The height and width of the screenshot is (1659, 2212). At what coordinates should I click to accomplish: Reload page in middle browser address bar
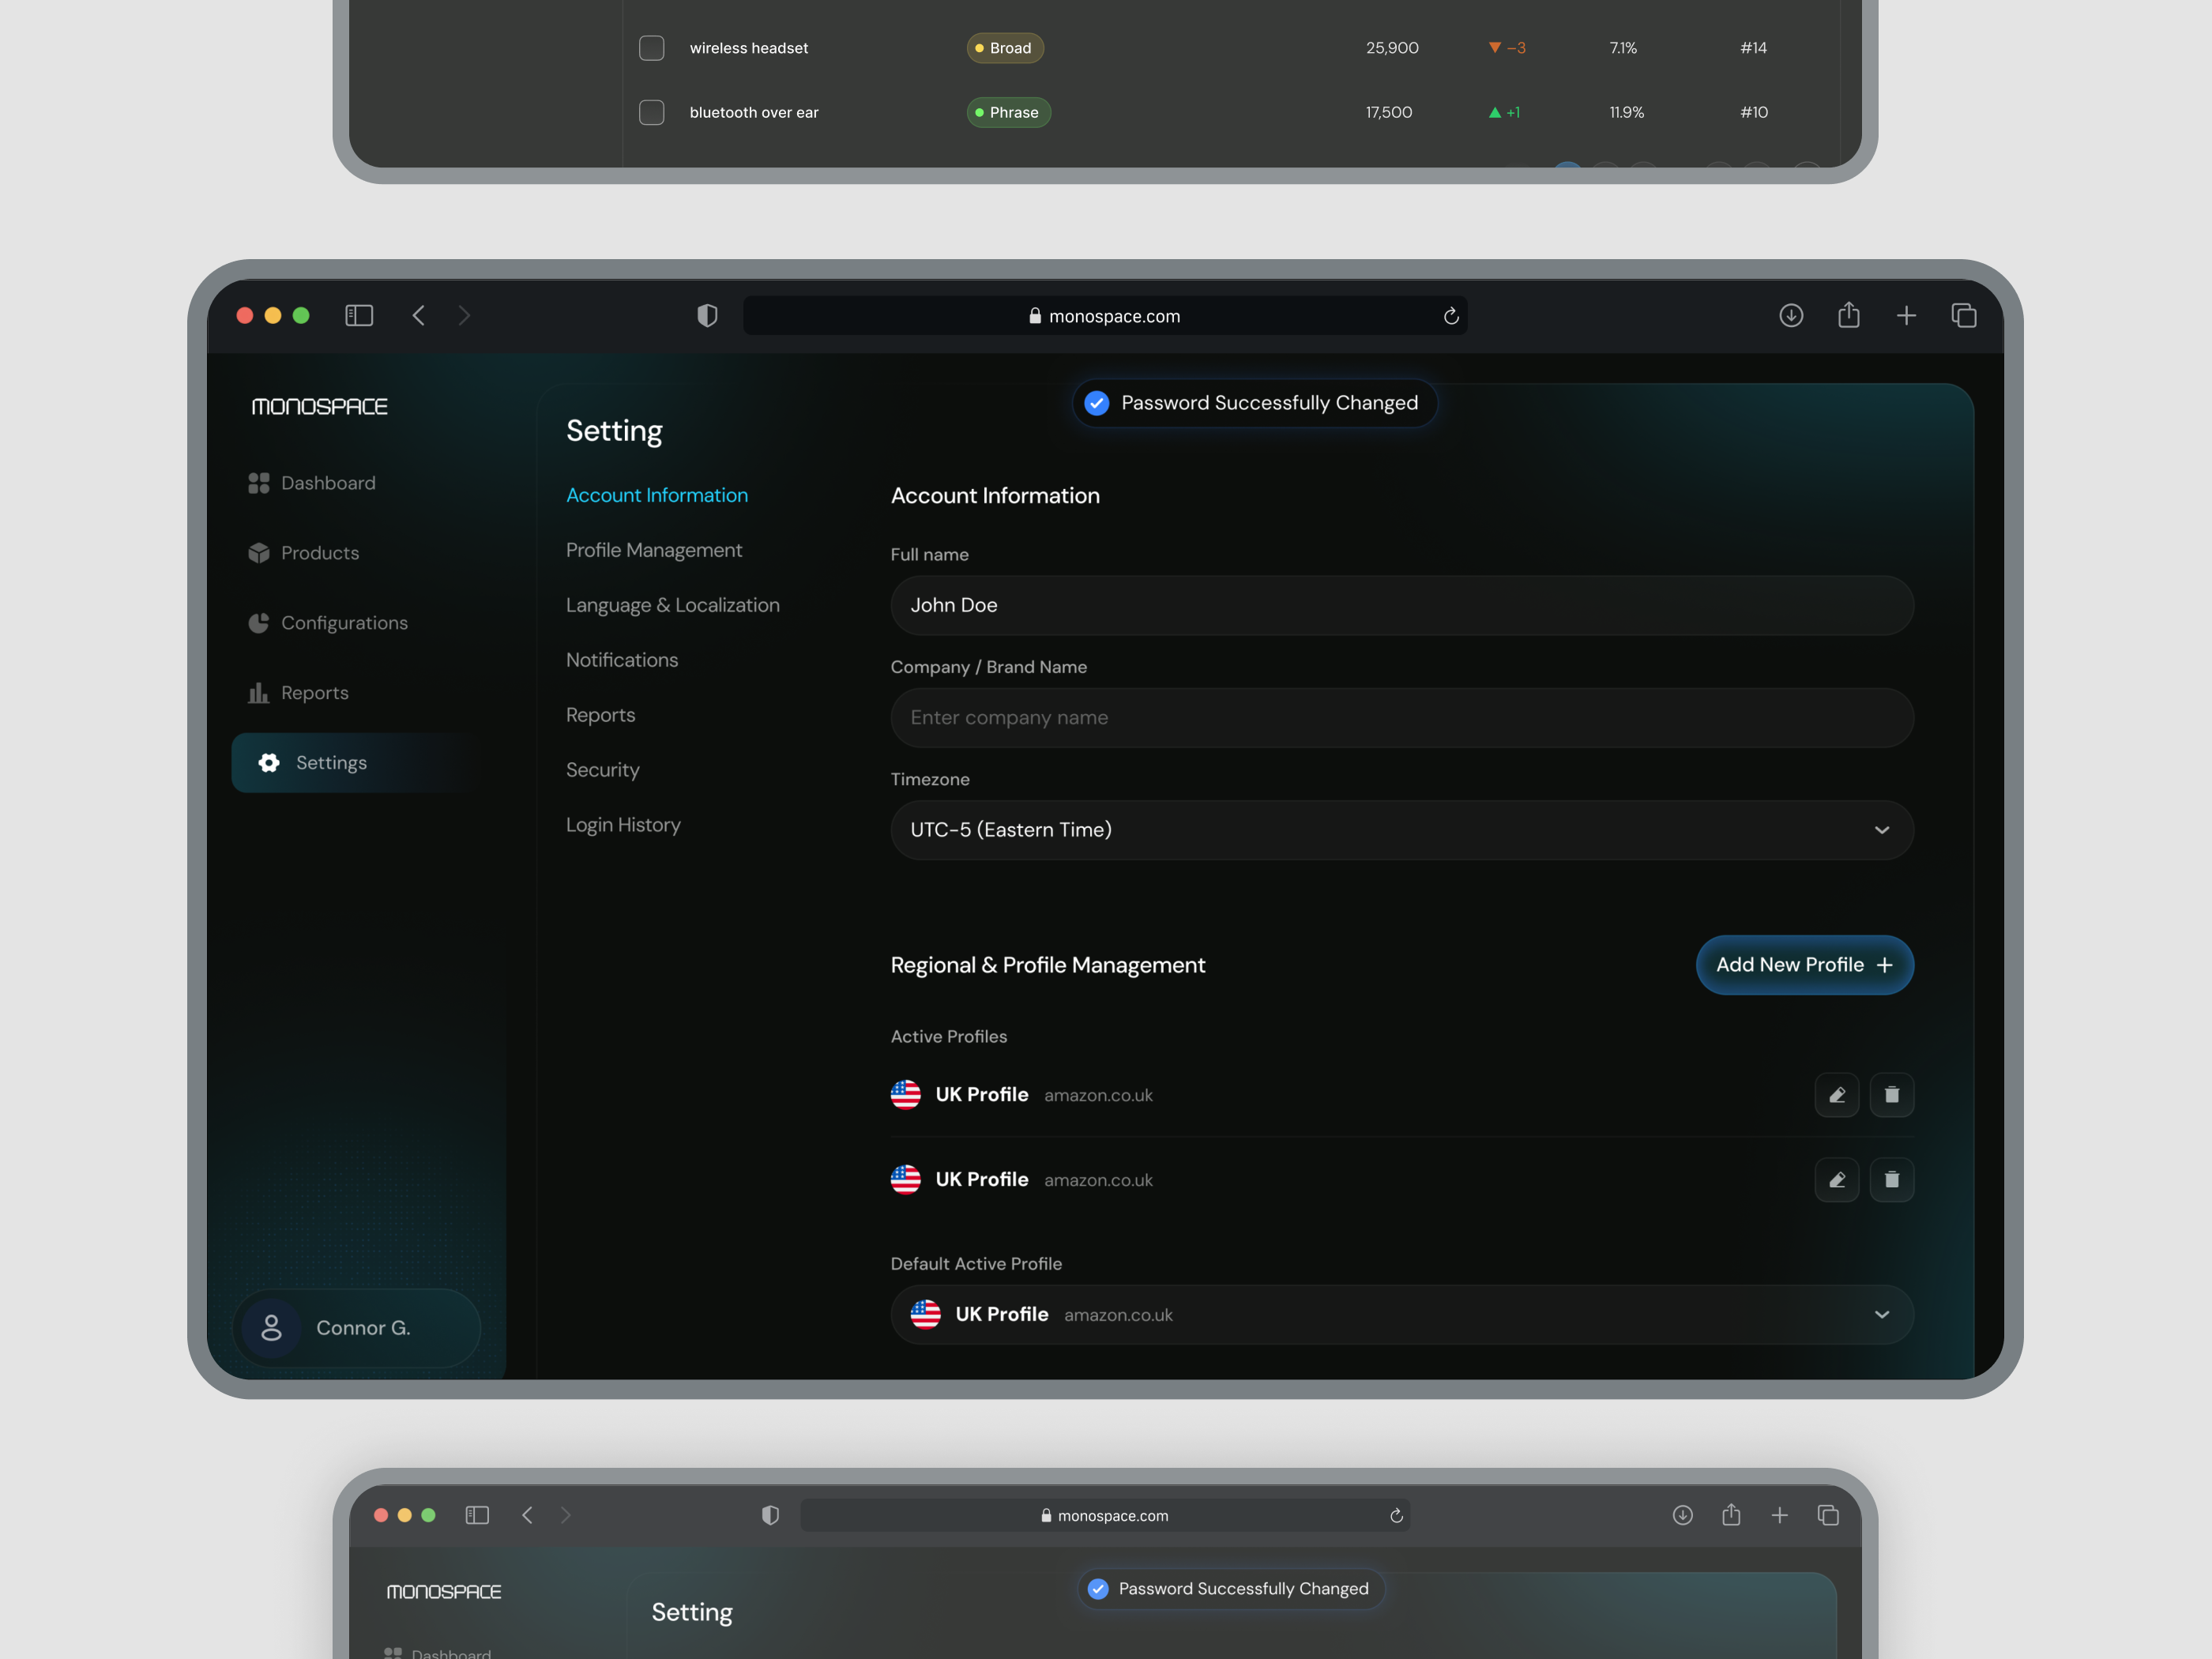click(1450, 316)
